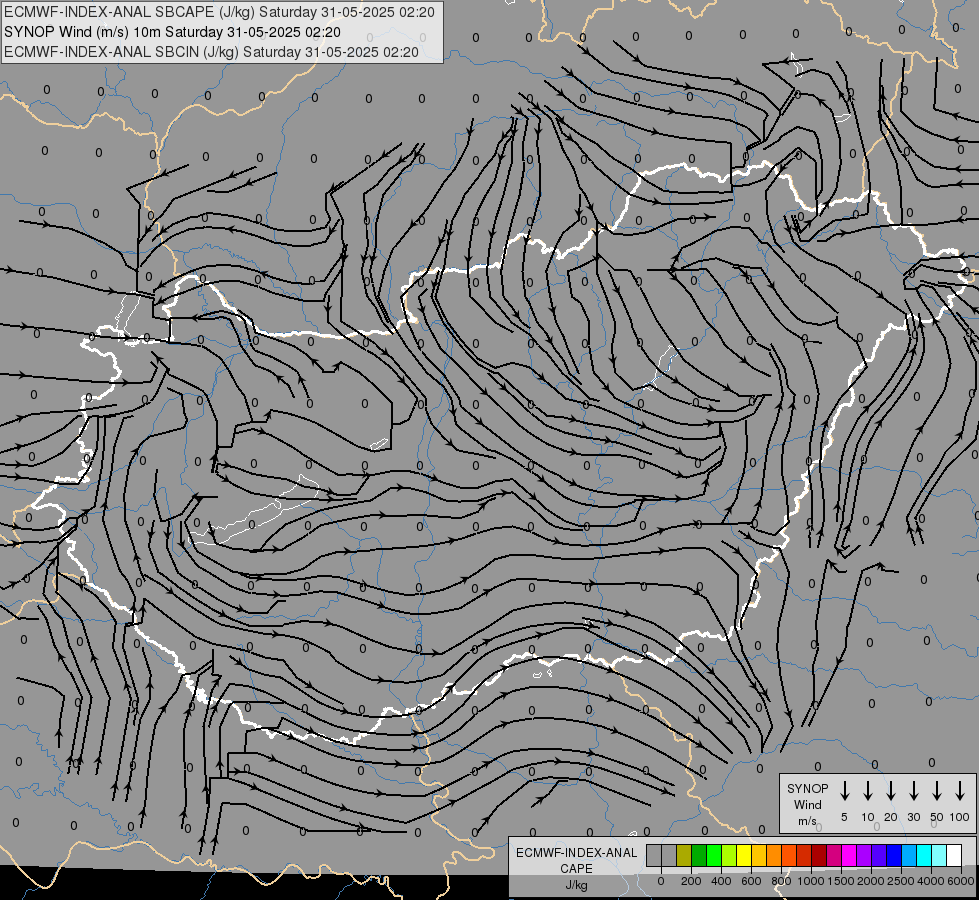The width and height of the screenshot is (979, 900).
Task: Pick the dark red swatch in the CAPE scale
Action: pos(820,855)
